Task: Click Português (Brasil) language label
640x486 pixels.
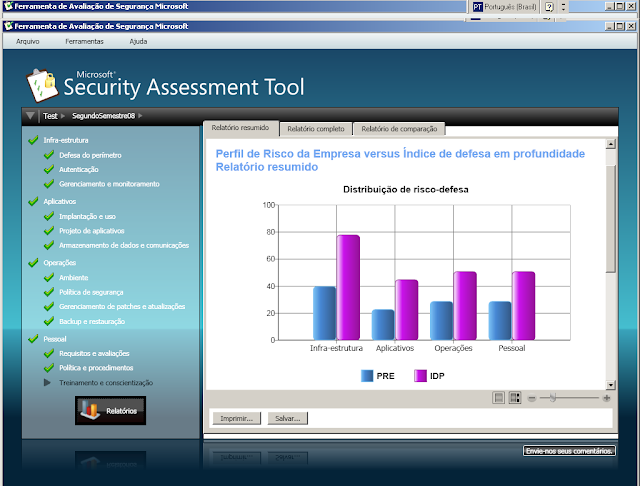Action: 510,7
